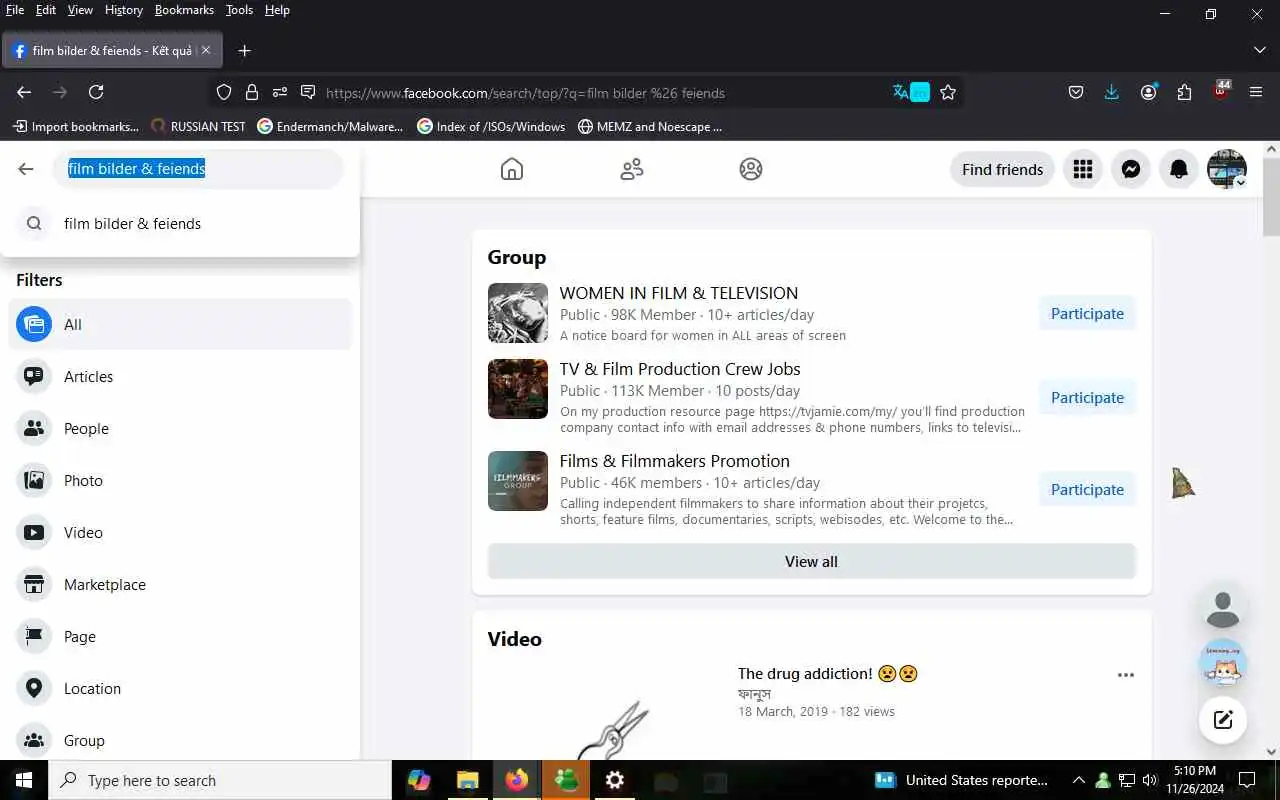Viewport: 1280px width, 800px height.
Task: Select the All filter
Action: click(x=180, y=324)
